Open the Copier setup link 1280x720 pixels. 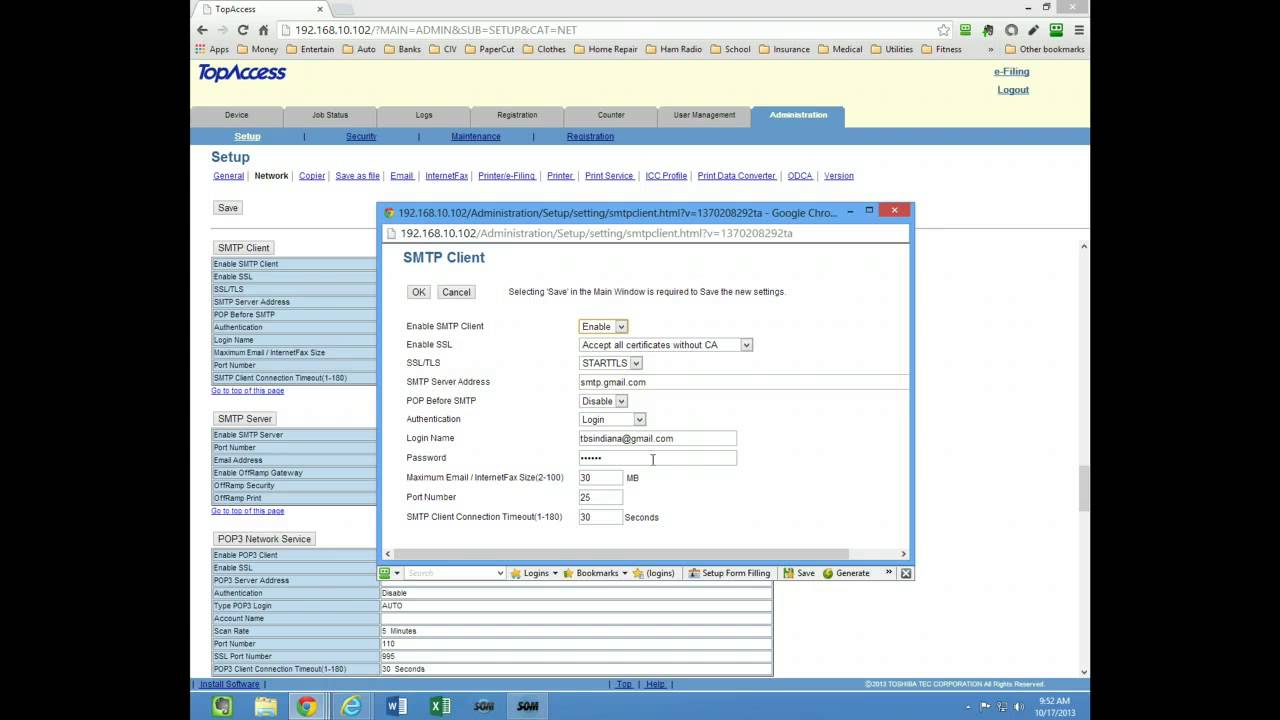pos(312,176)
